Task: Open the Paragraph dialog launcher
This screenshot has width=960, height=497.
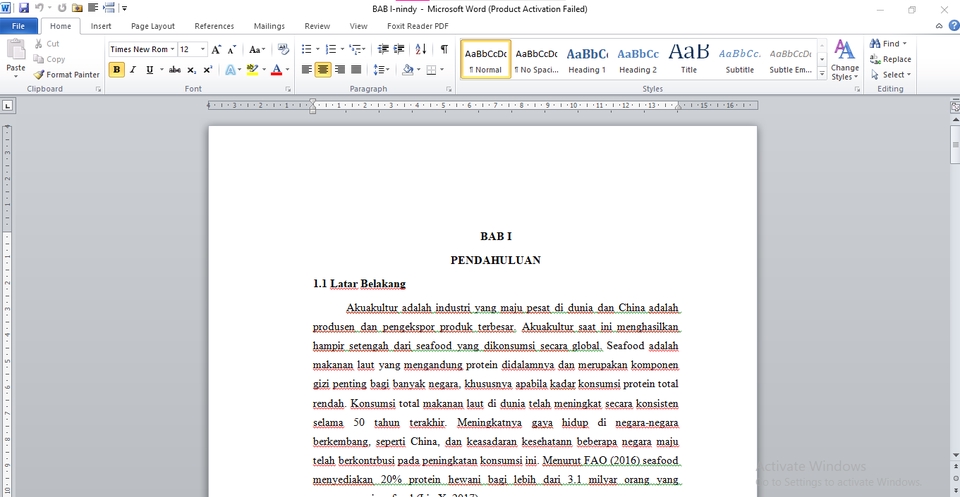Action: coord(449,89)
